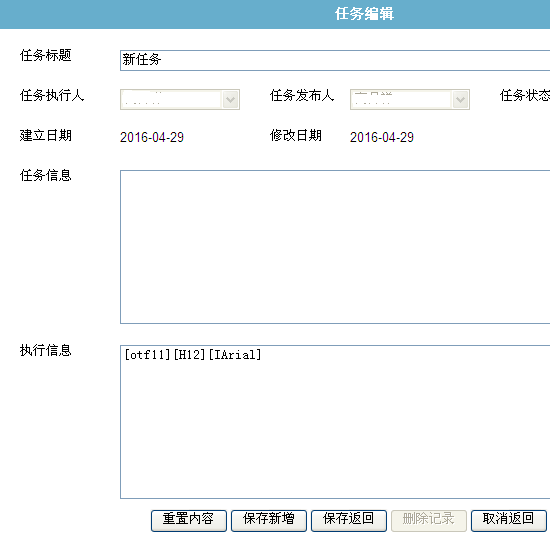Viewport: 550px width, 545px height.
Task: Click the 保存返回 button
Action: click(349, 520)
